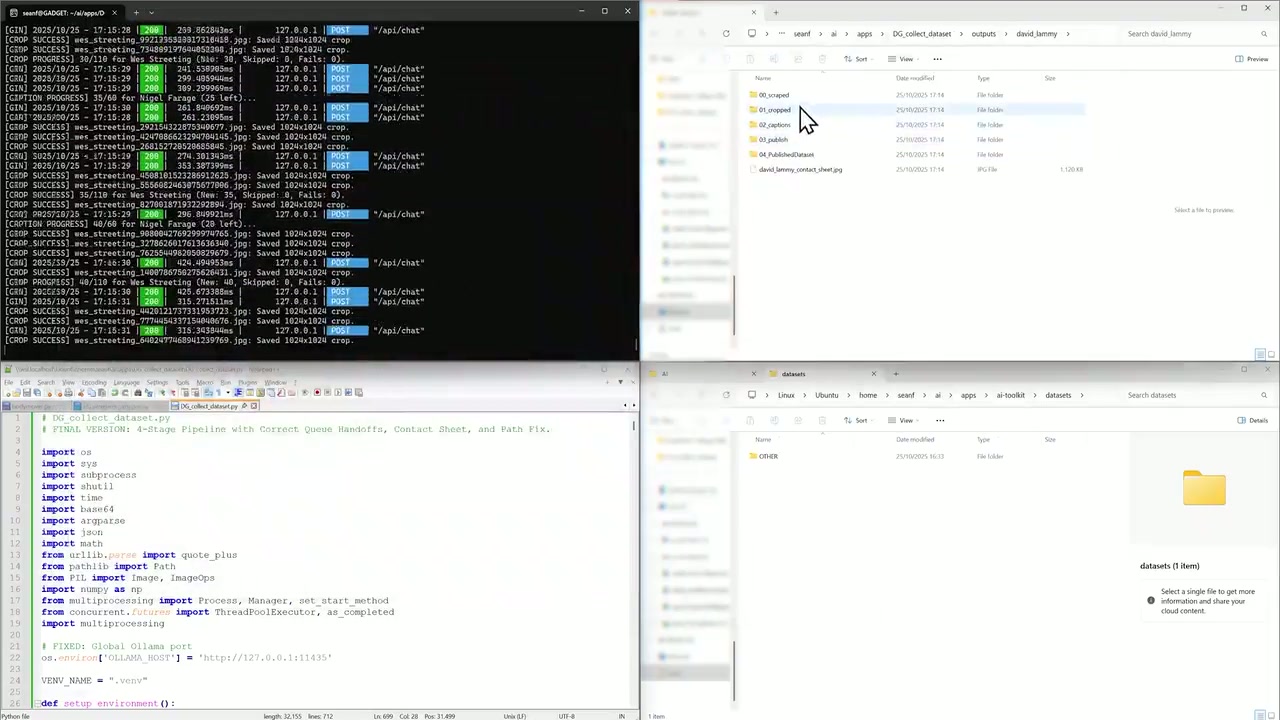Click Notepad++ Undo icon
Viewport: 1280px width, 720px height.
tap(114, 392)
